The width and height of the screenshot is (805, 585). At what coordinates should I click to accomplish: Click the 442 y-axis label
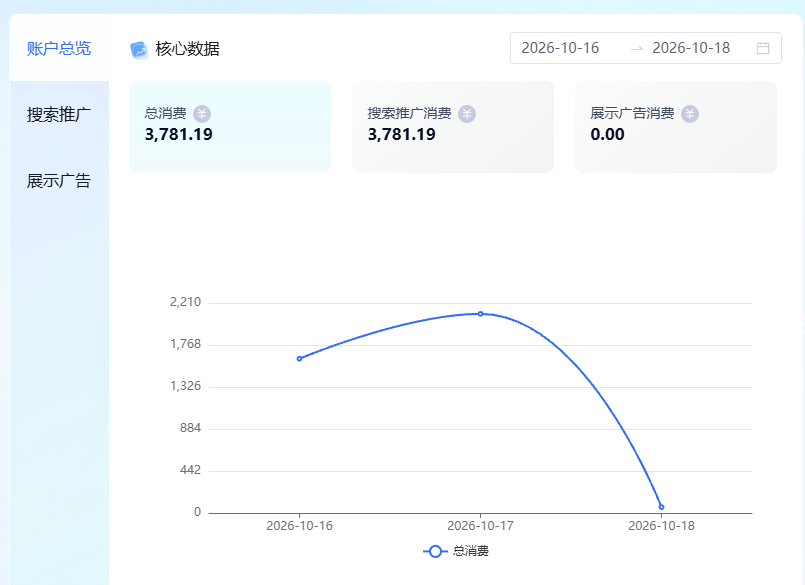pyautogui.click(x=190, y=470)
